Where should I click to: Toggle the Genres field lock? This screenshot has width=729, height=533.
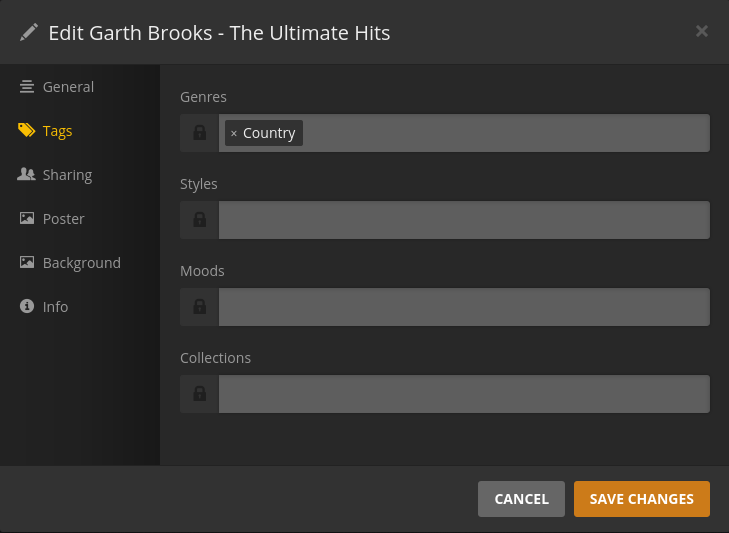[x=200, y=133]
